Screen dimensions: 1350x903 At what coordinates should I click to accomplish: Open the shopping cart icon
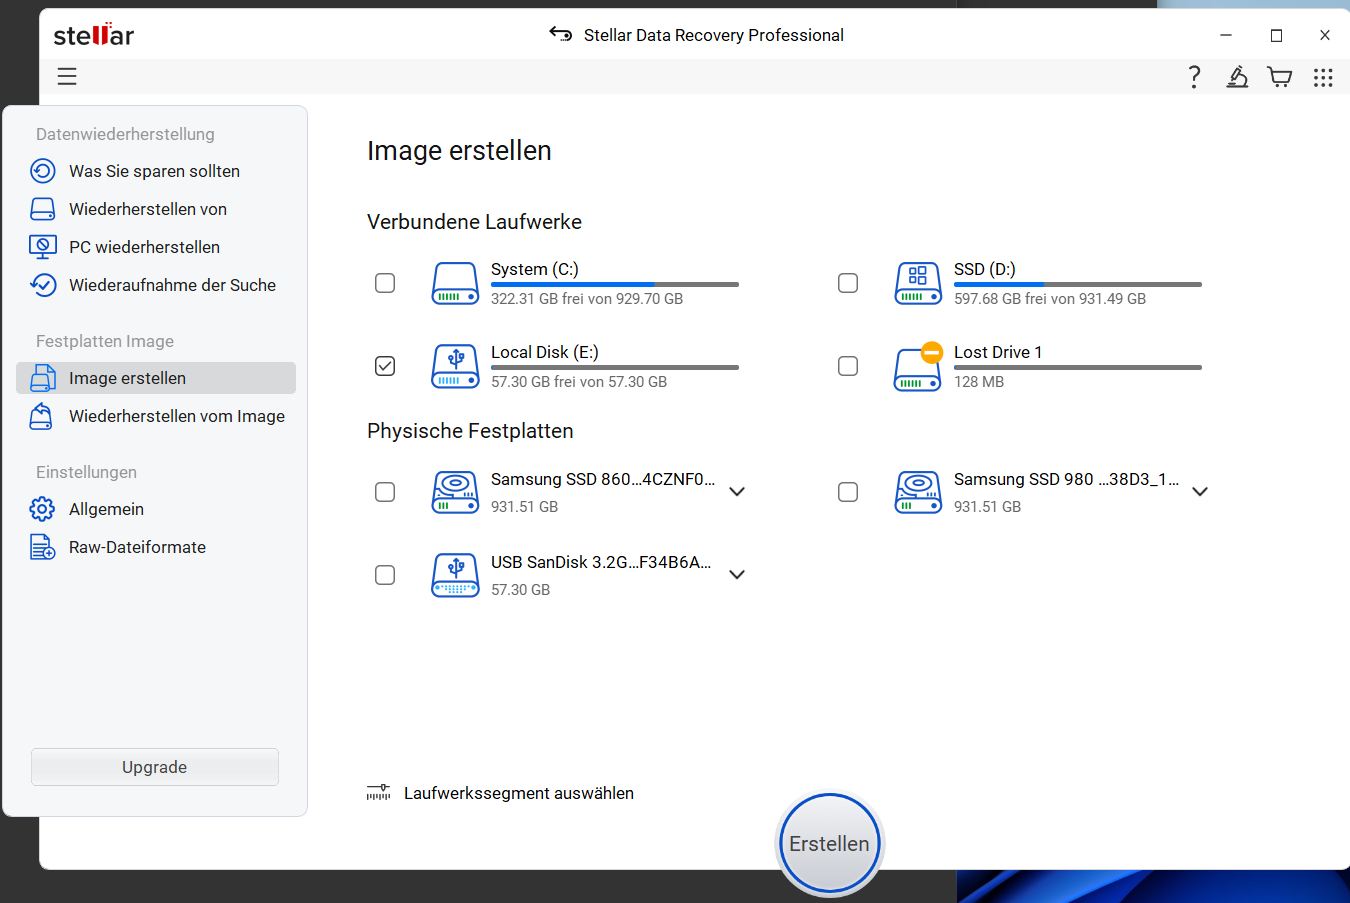coord(1280,77)
